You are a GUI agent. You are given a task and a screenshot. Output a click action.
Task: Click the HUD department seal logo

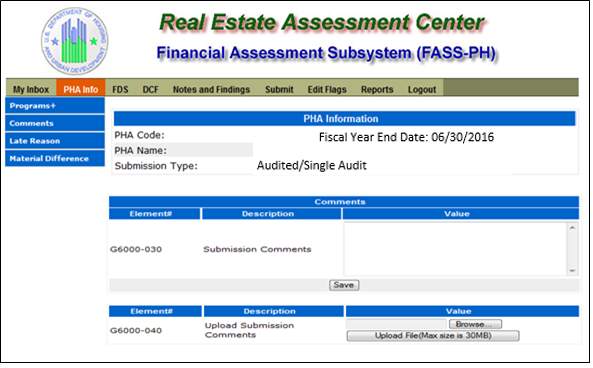click(75, 41)
